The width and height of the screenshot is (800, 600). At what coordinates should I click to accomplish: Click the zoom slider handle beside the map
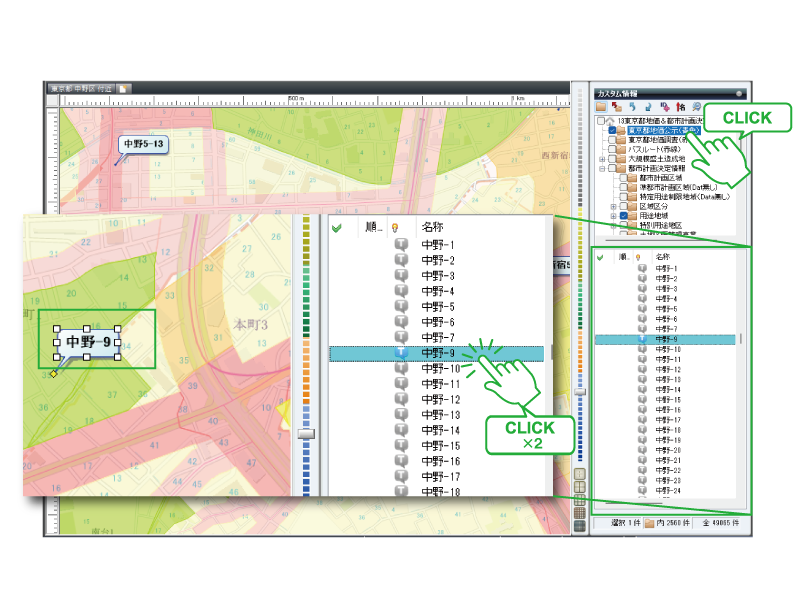pyautogui.click(x=580, y=392)
